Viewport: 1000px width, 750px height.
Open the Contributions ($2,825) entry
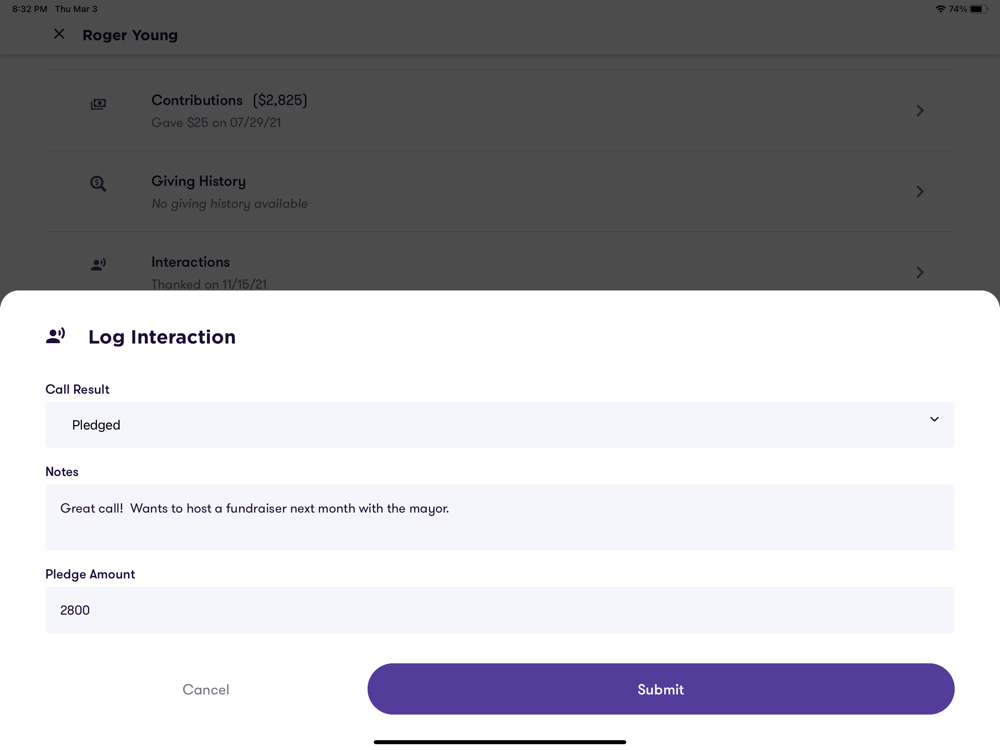tap(499, 110)
